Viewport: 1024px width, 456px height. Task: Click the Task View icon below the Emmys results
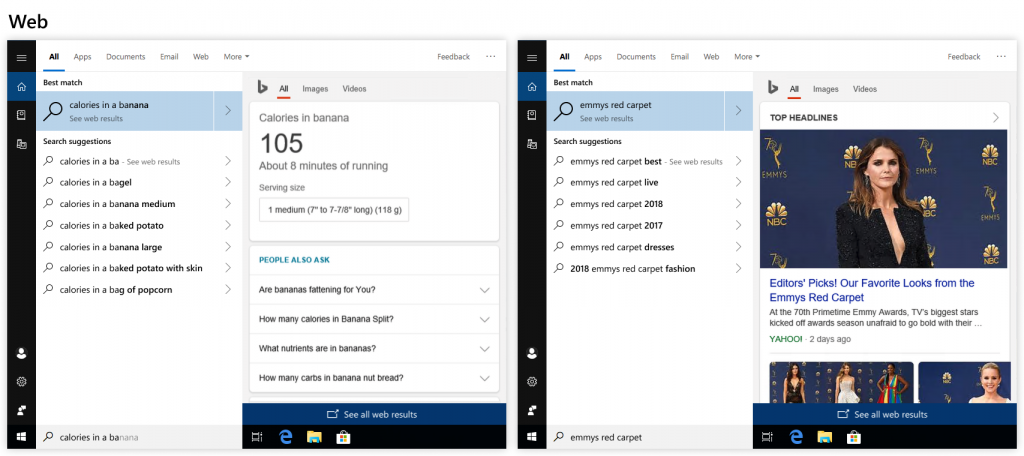768,437
